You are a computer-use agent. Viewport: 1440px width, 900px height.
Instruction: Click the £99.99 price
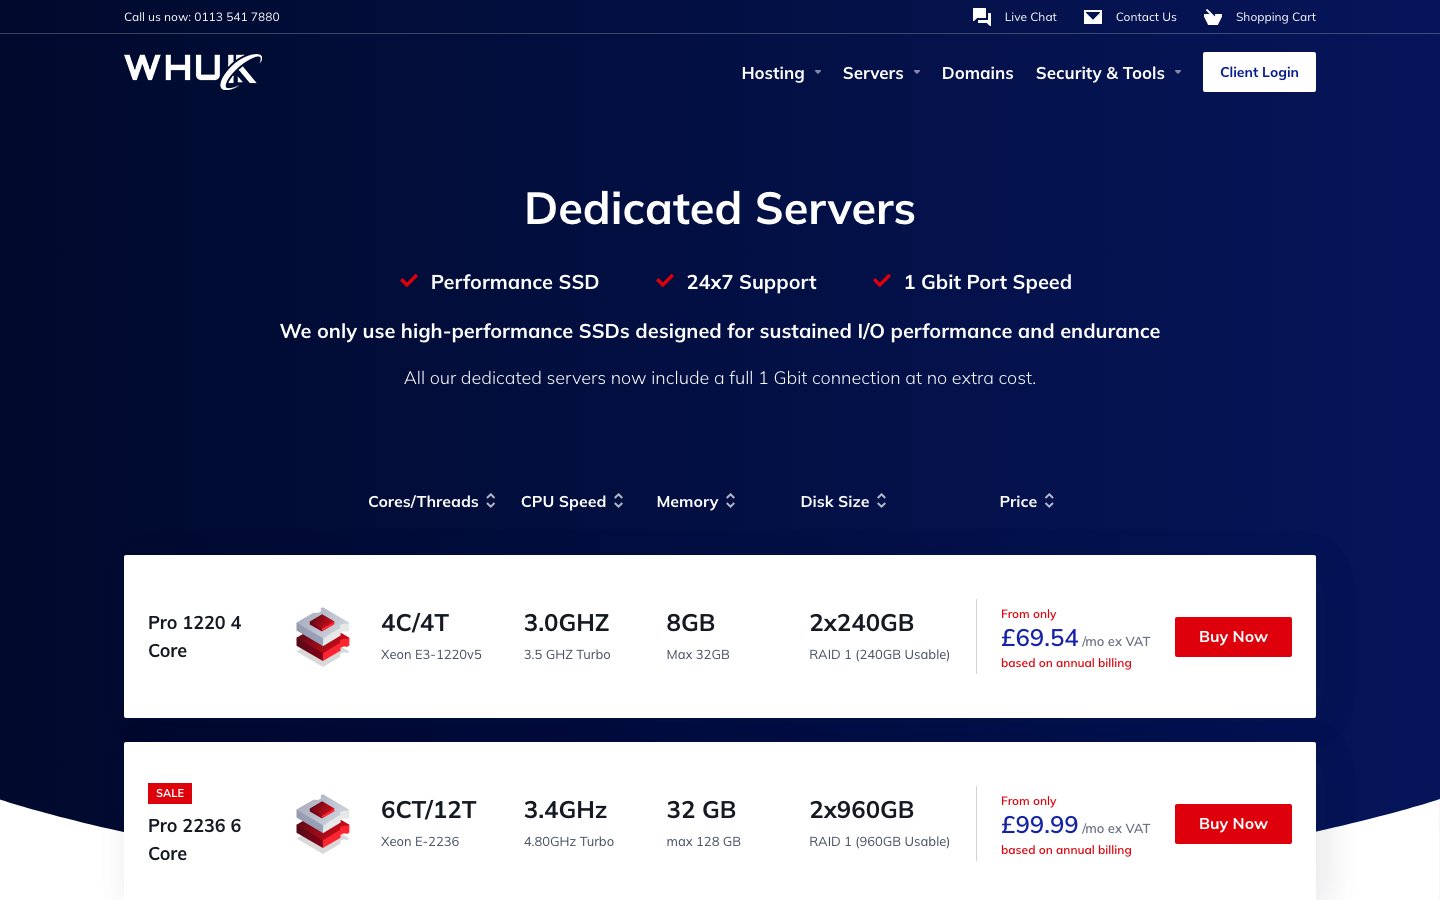click(x=1039, y=825)
